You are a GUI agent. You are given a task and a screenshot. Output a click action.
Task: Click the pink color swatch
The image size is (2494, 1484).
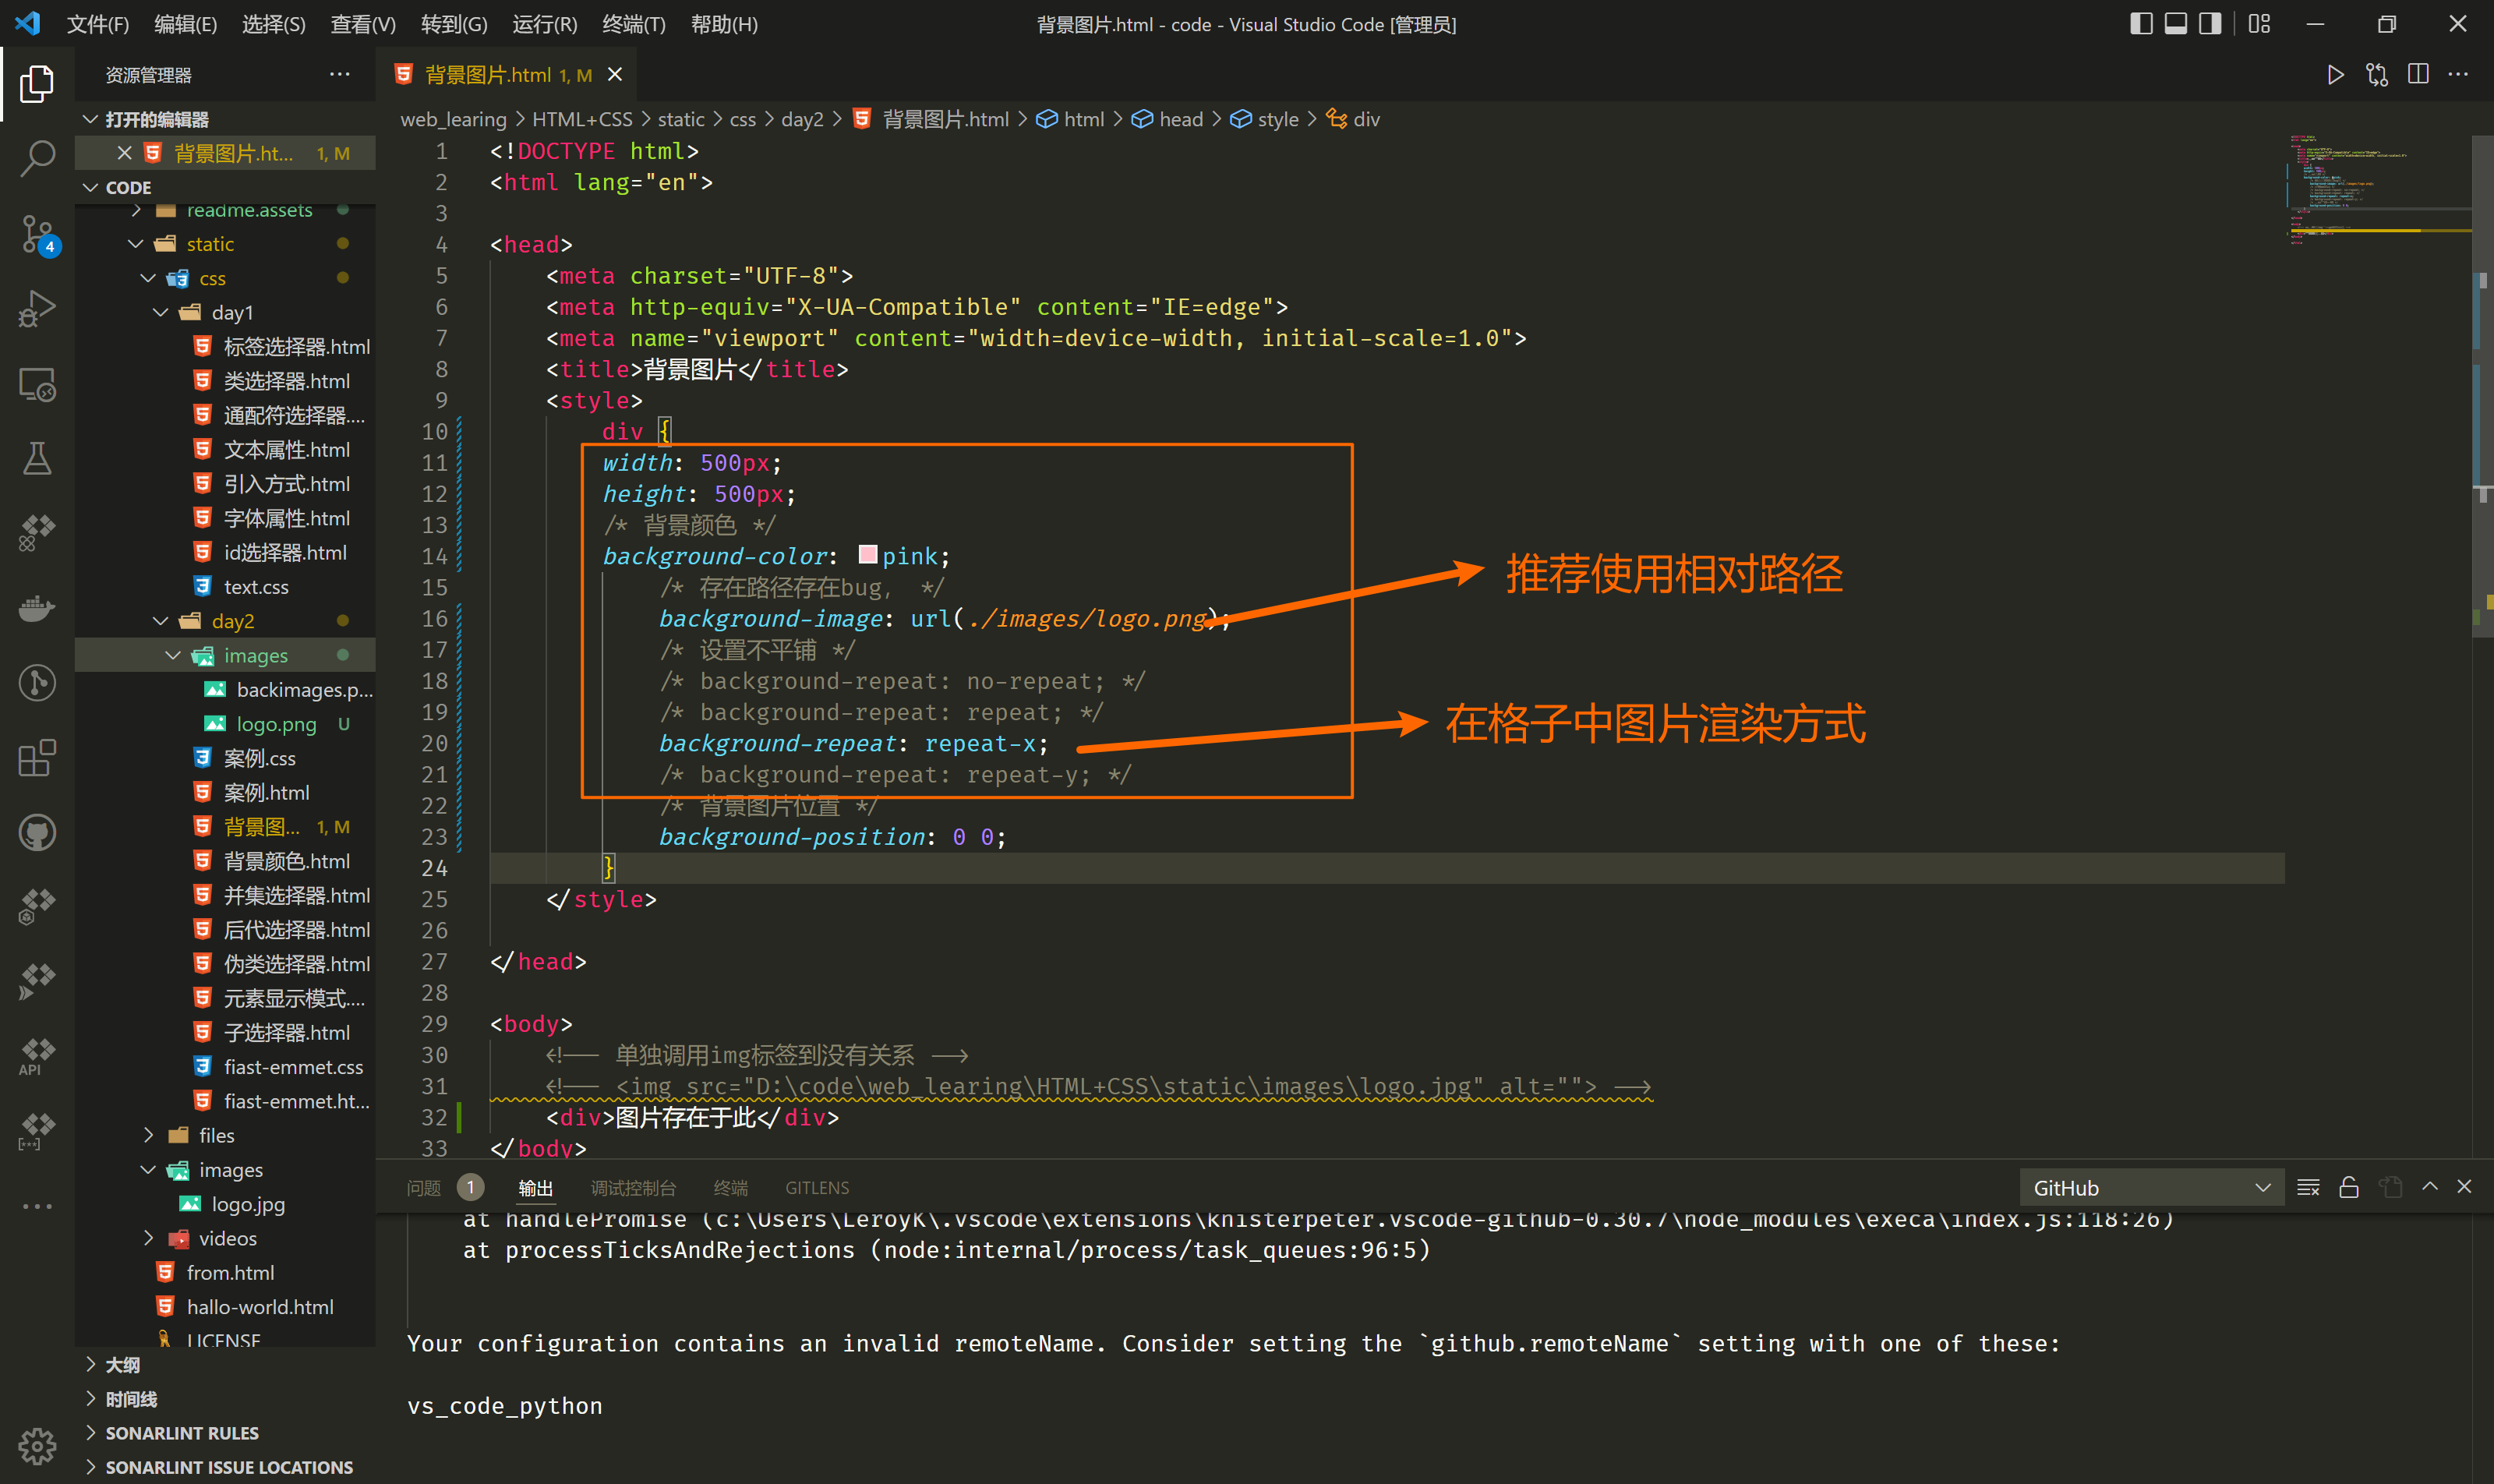pos(868,555)
